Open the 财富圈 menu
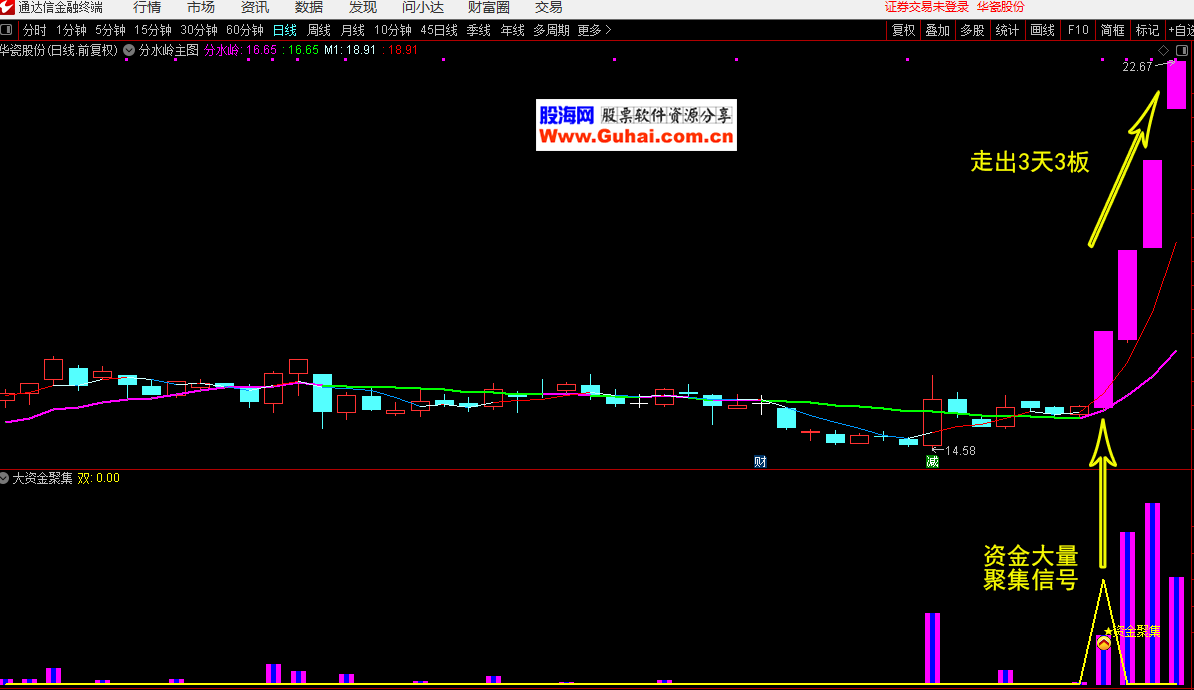The width and height of the screenshot is (1194, 690). tap(488, 7)
